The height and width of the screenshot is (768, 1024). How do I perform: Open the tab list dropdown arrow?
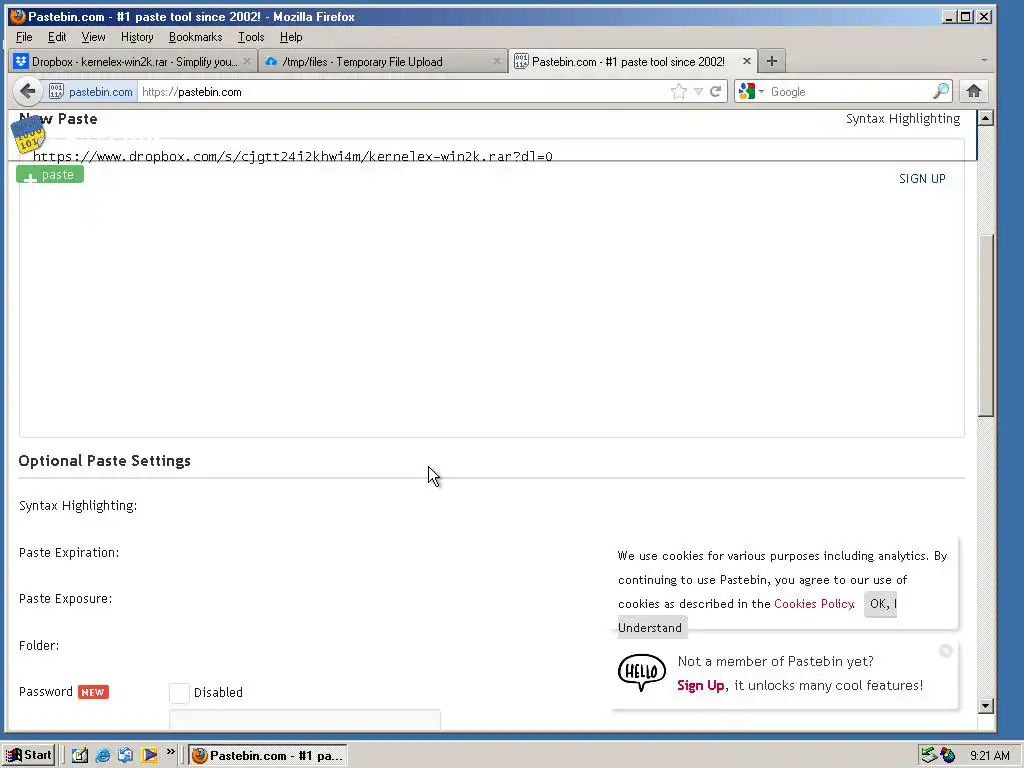(x=984, y=60)
